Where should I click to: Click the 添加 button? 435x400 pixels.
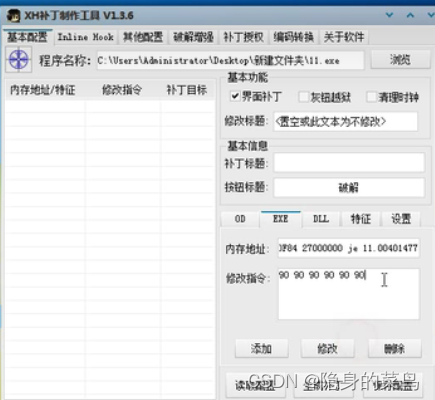point(261,349)
